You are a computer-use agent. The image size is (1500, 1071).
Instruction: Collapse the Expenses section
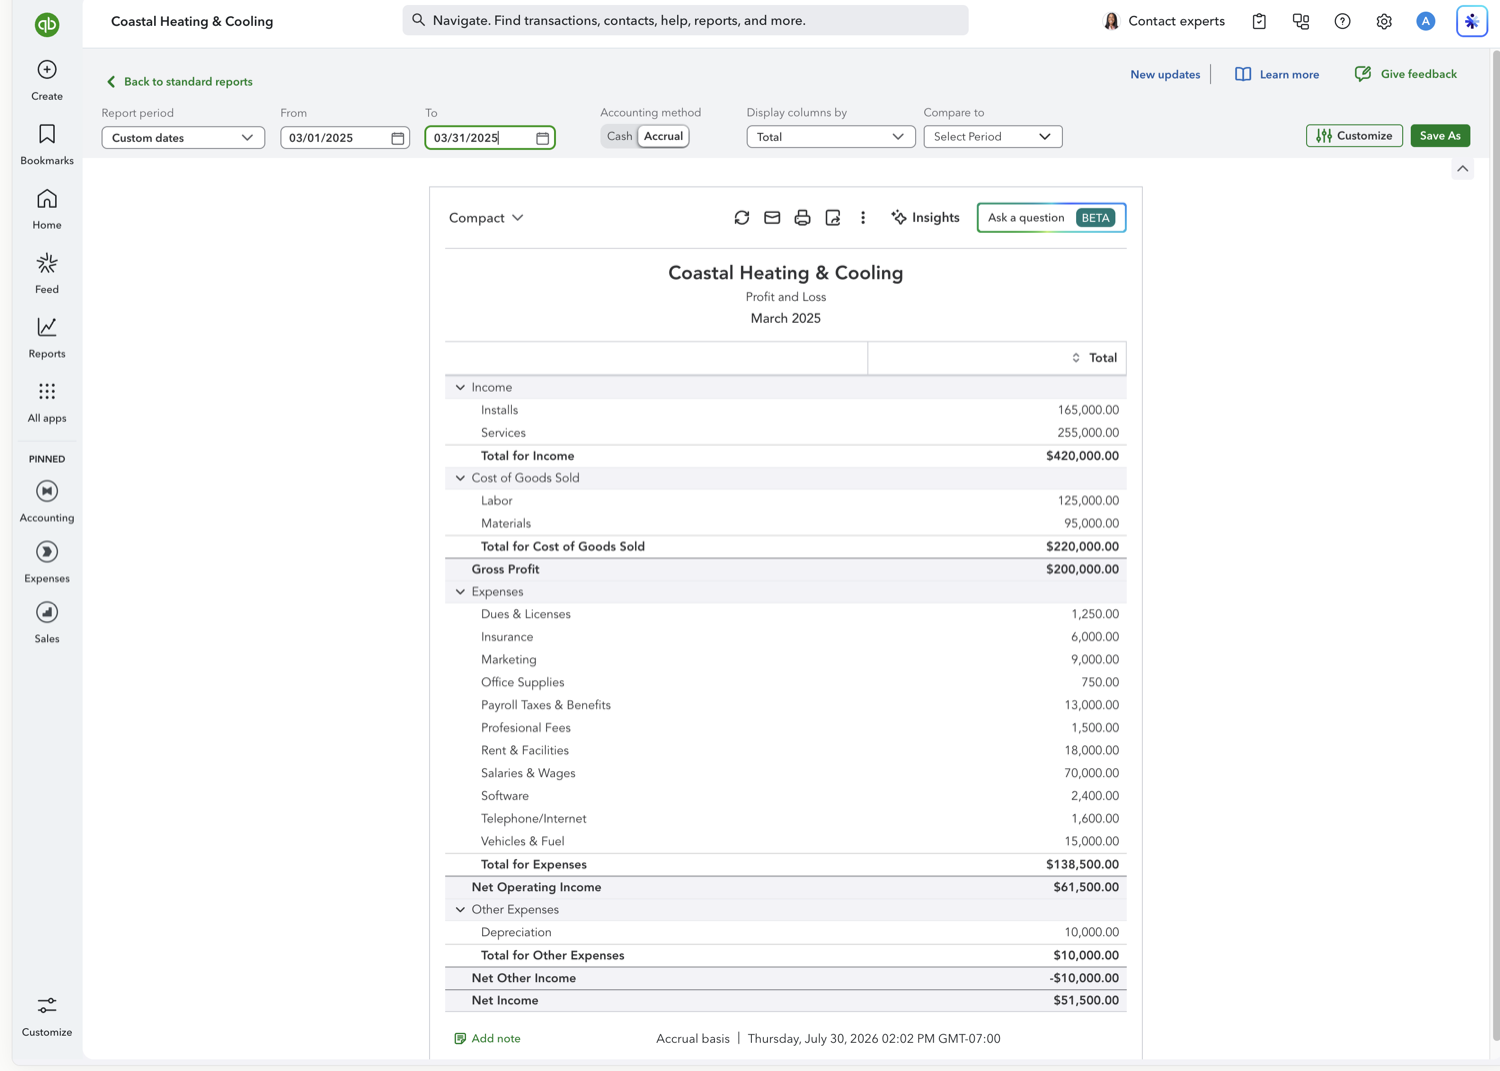[x=460, y=592]
